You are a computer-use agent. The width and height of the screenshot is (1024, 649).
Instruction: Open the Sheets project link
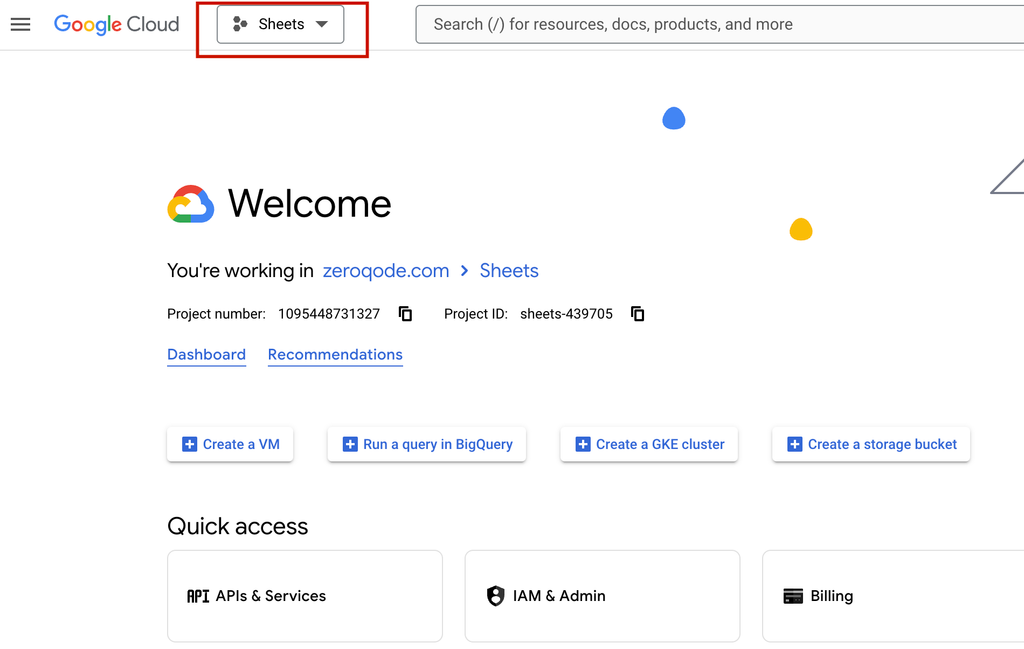509,271
